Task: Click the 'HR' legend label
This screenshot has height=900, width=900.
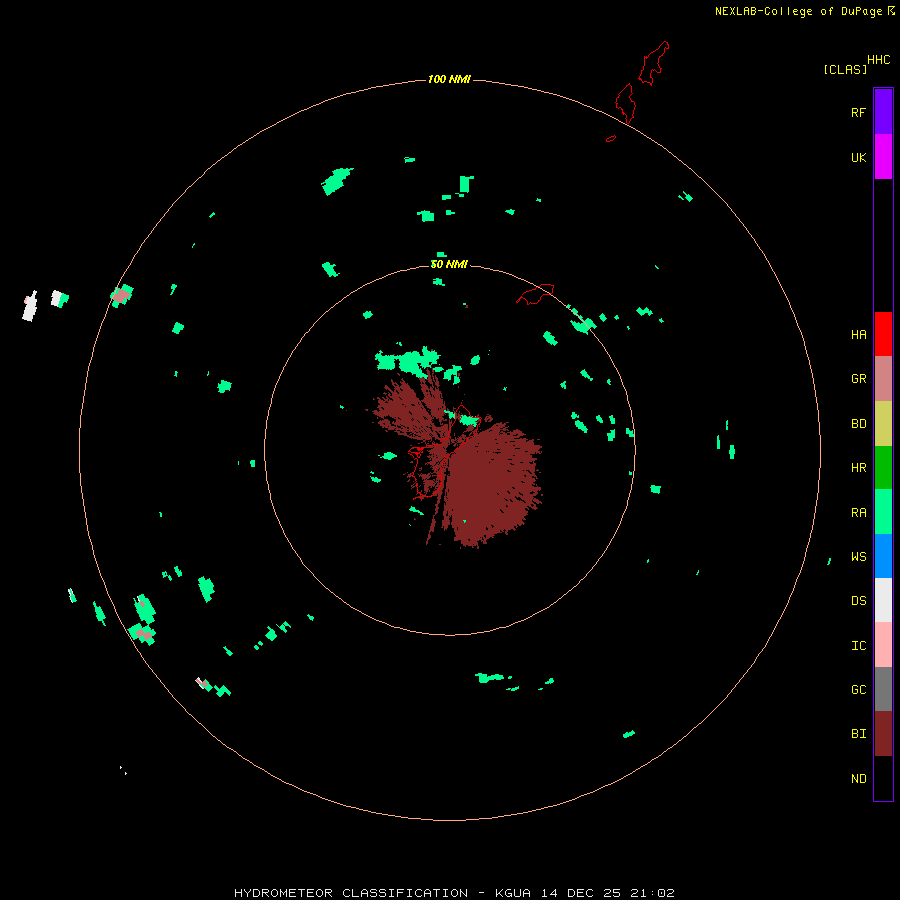Action: (858, 468)
